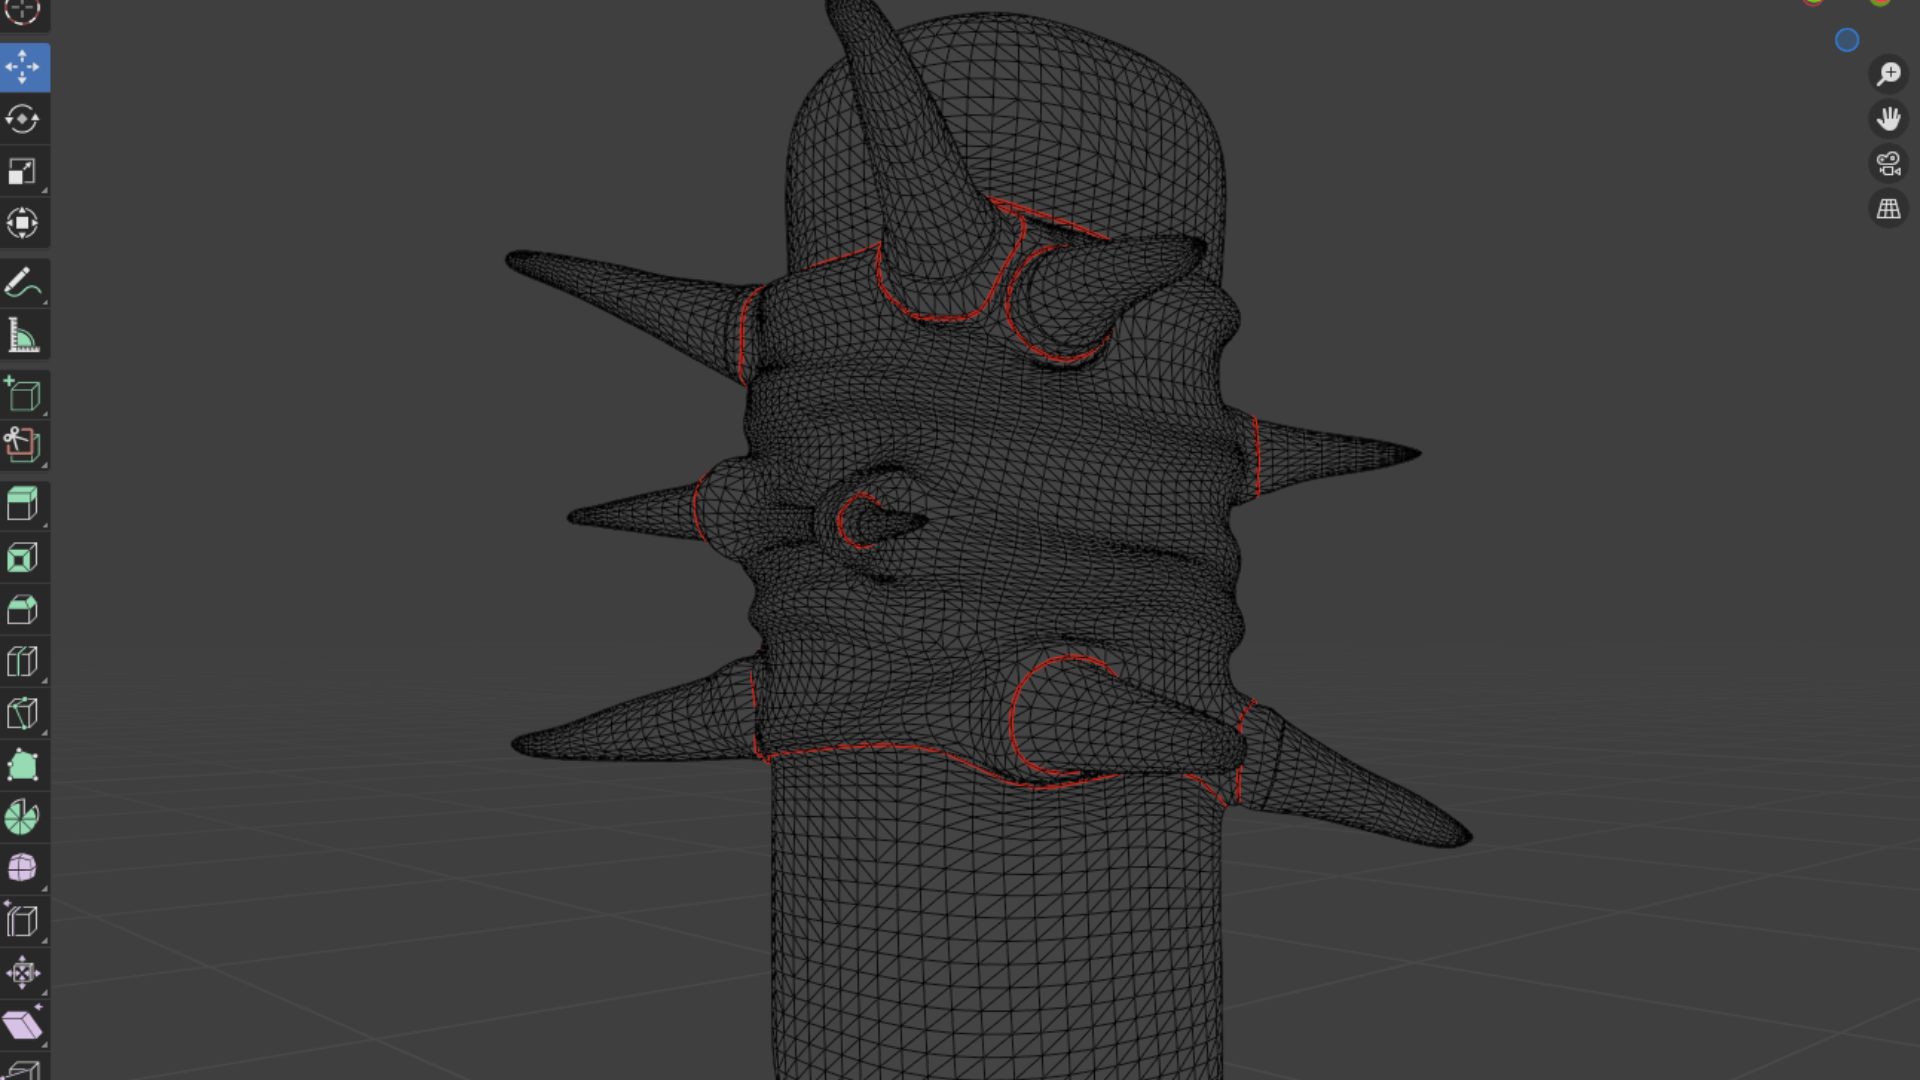Select the Annotate pencil tool
This screenshot has height=1080, width=1920.
pyautogui.click(x=23, y=284)
